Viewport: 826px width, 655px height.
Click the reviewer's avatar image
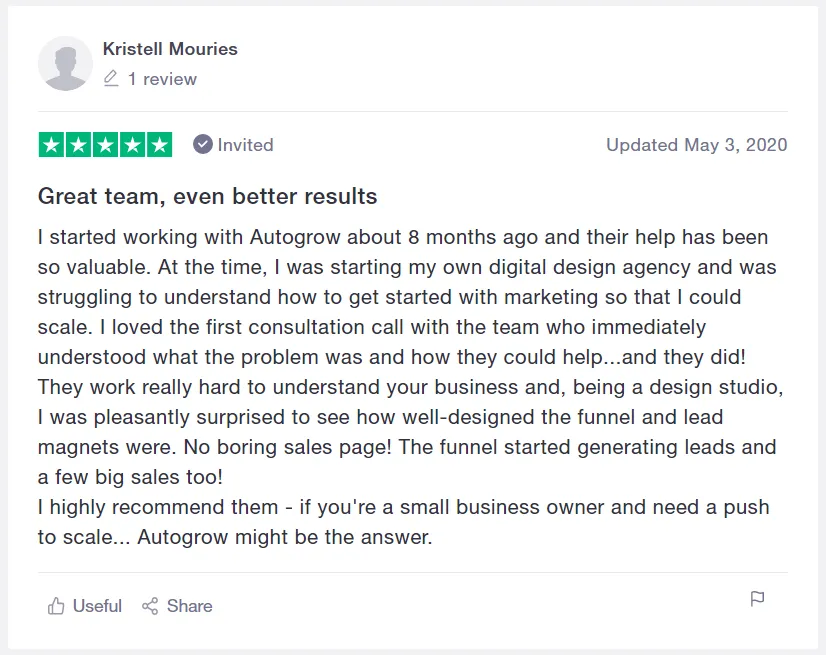coord(65,63)
